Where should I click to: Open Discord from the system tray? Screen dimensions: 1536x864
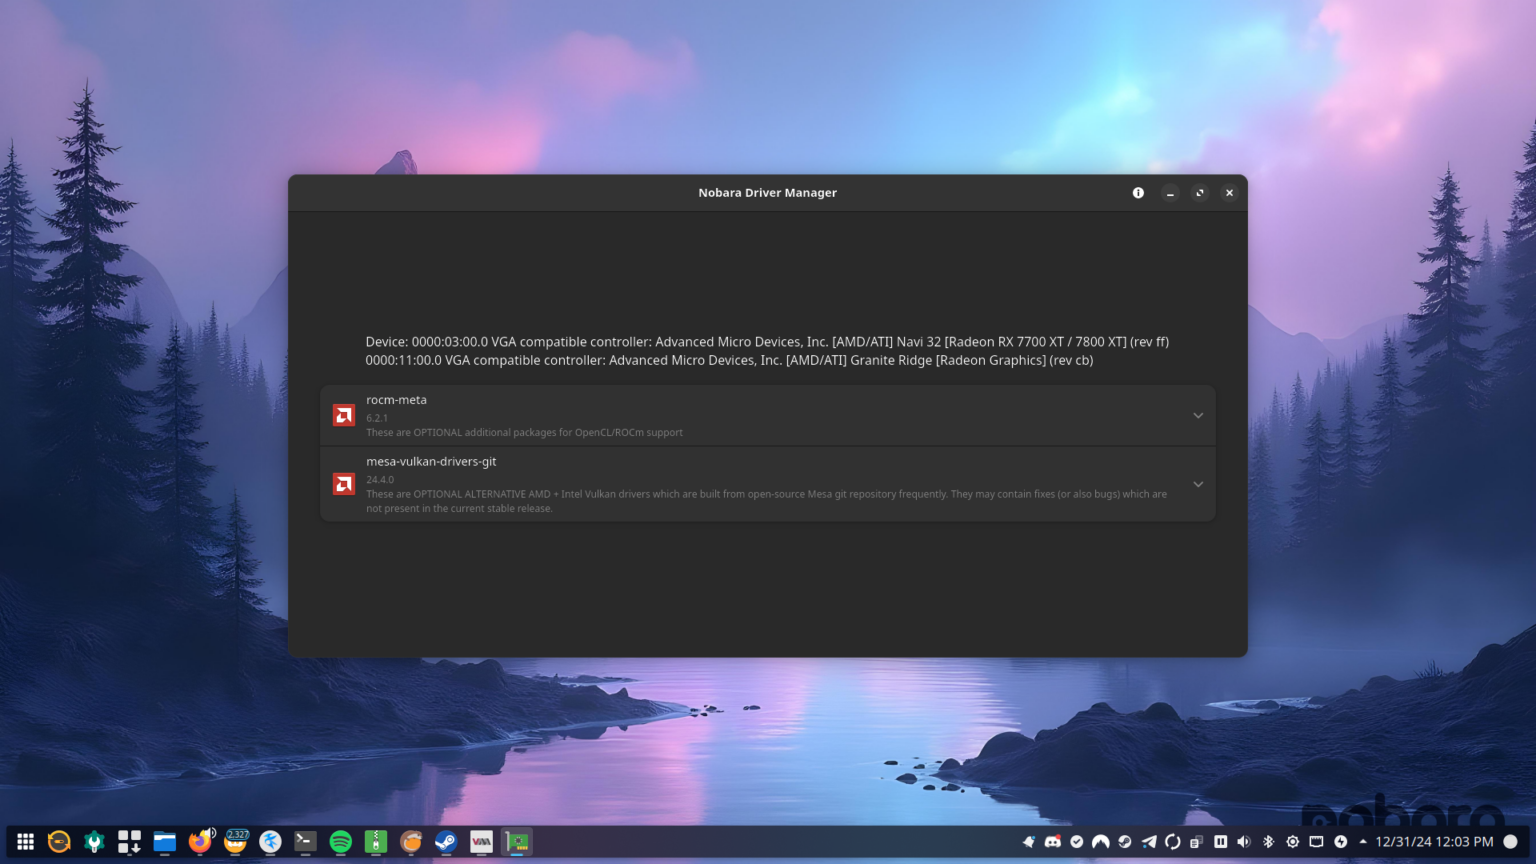pyautogui.click(x=1053, y=842)
